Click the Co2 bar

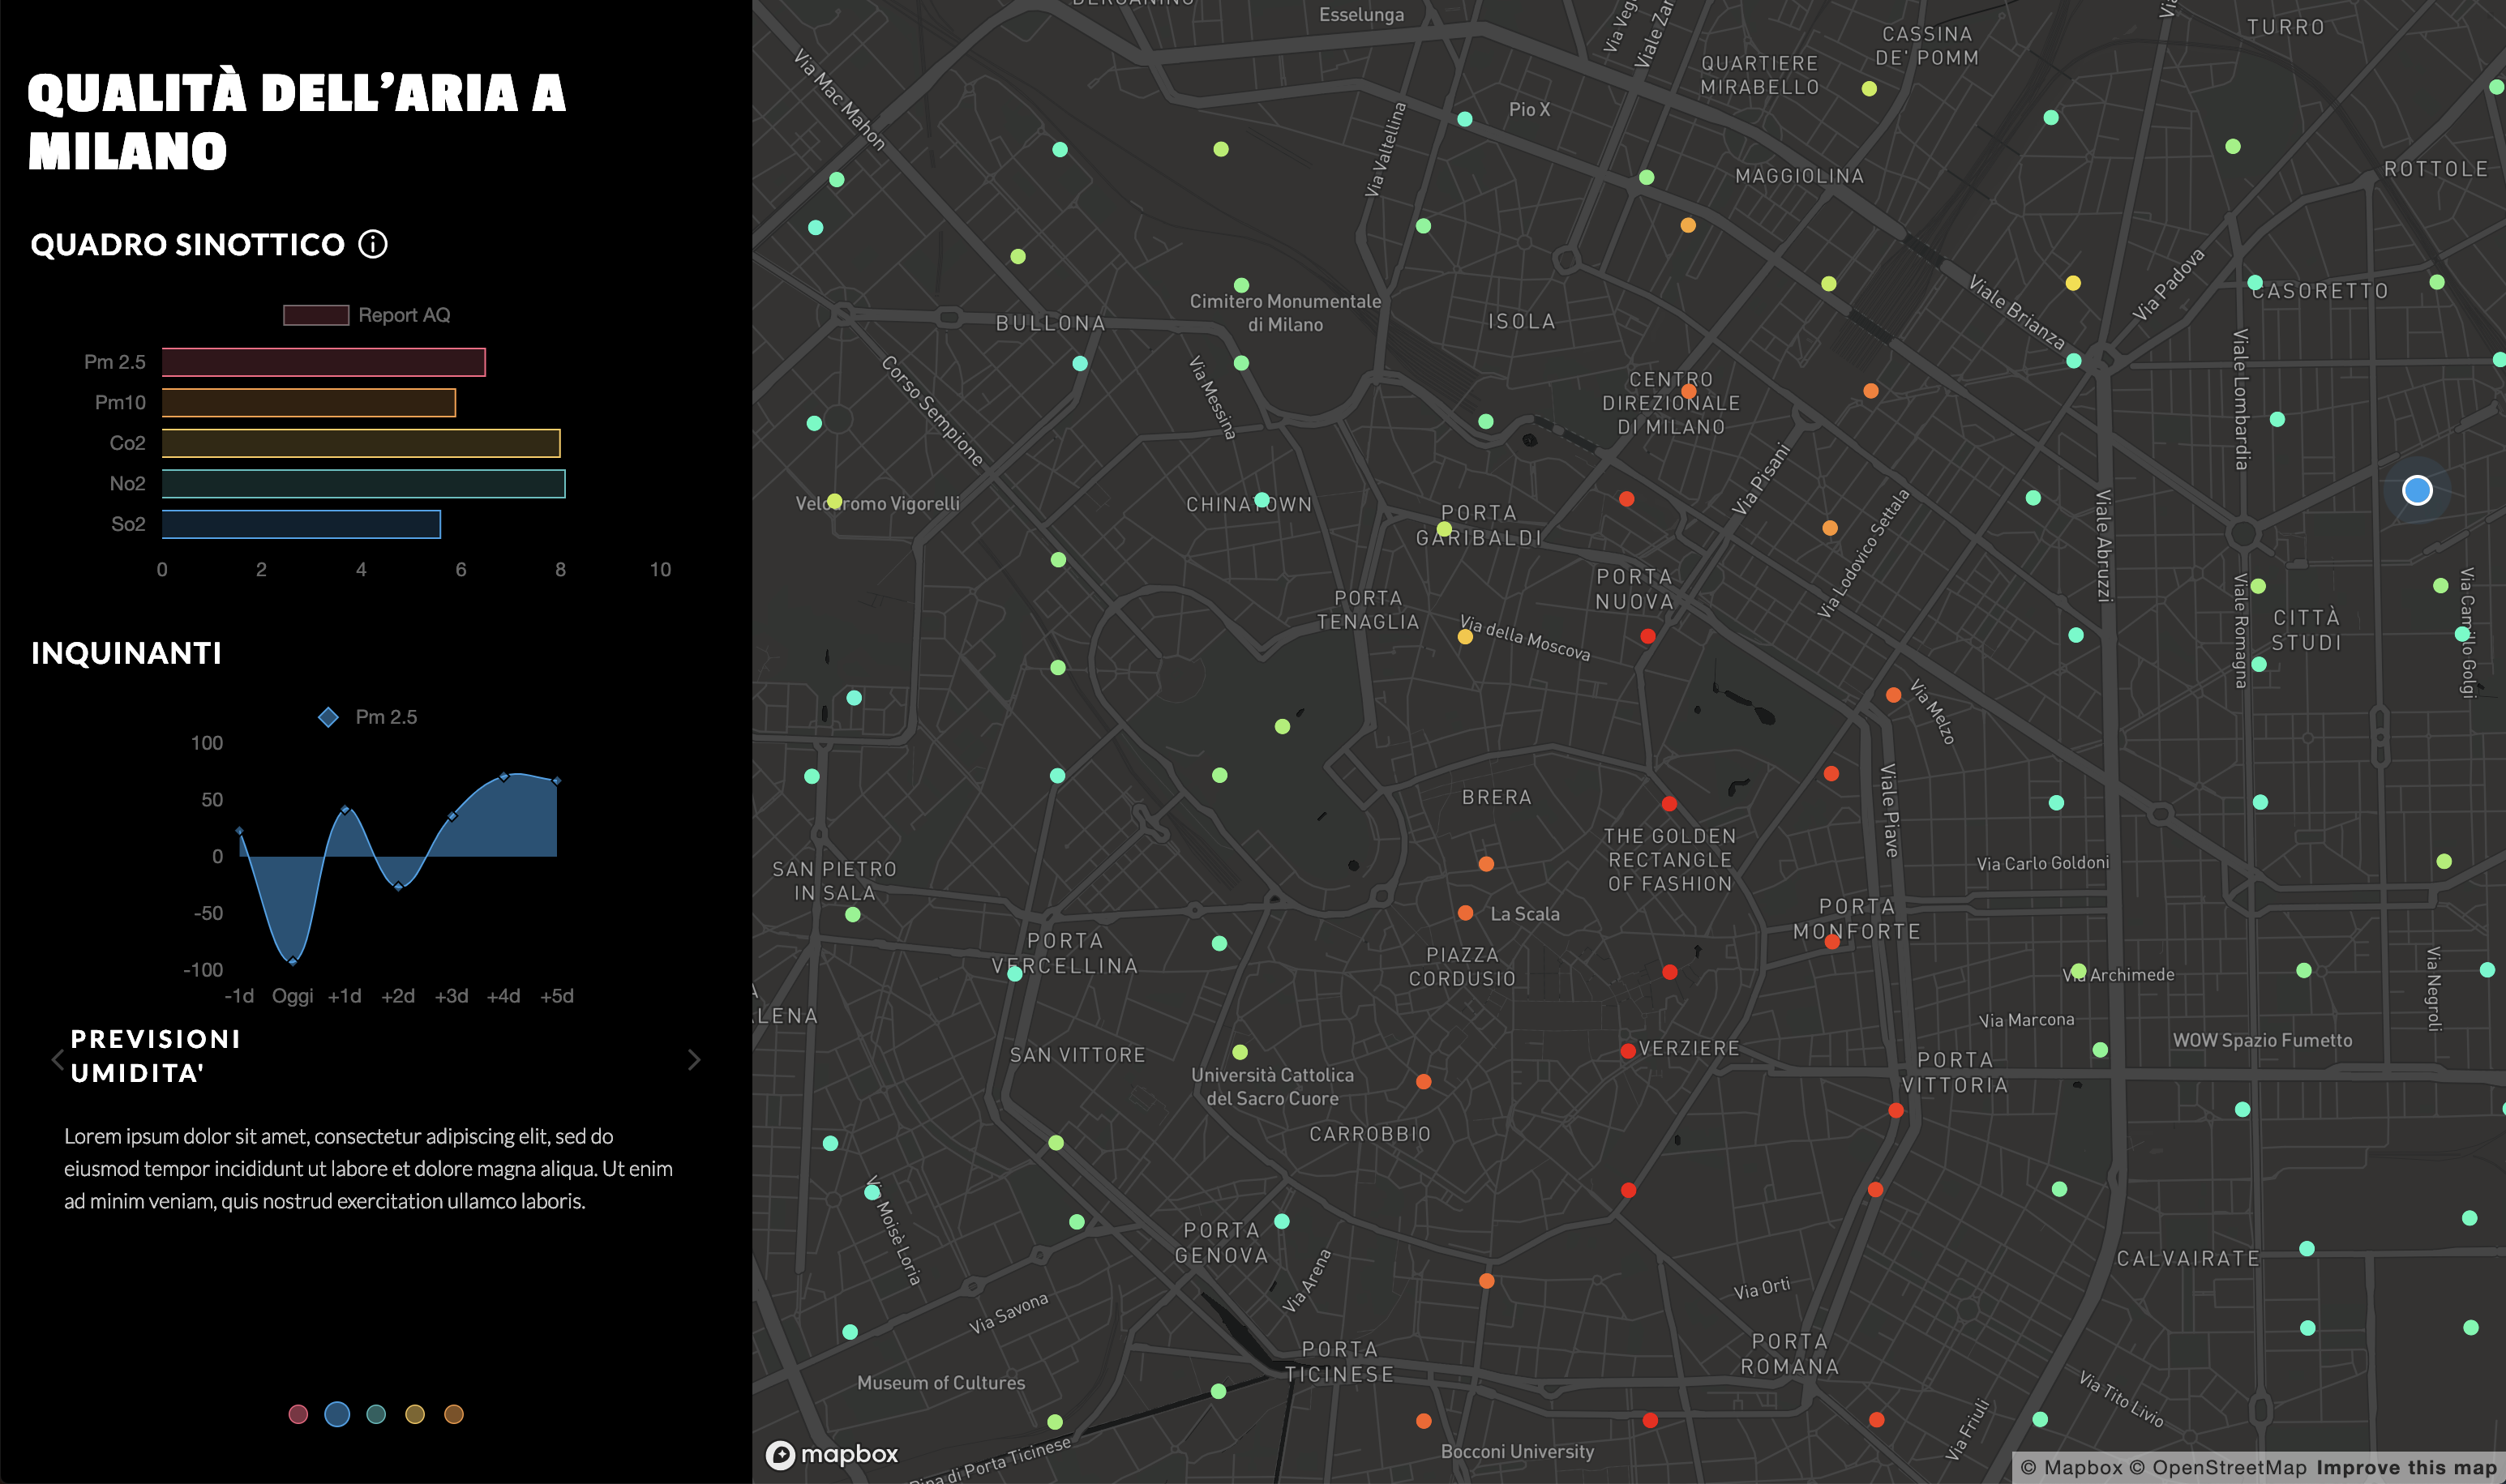pyautogui.click(x=361, y=443)
